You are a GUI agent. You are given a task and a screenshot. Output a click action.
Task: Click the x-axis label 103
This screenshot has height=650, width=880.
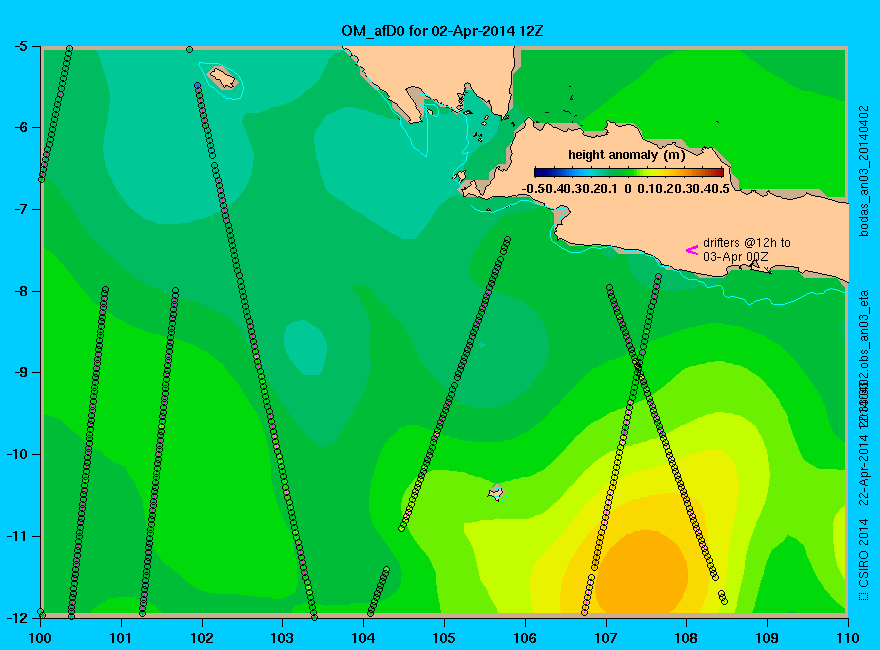282,638
